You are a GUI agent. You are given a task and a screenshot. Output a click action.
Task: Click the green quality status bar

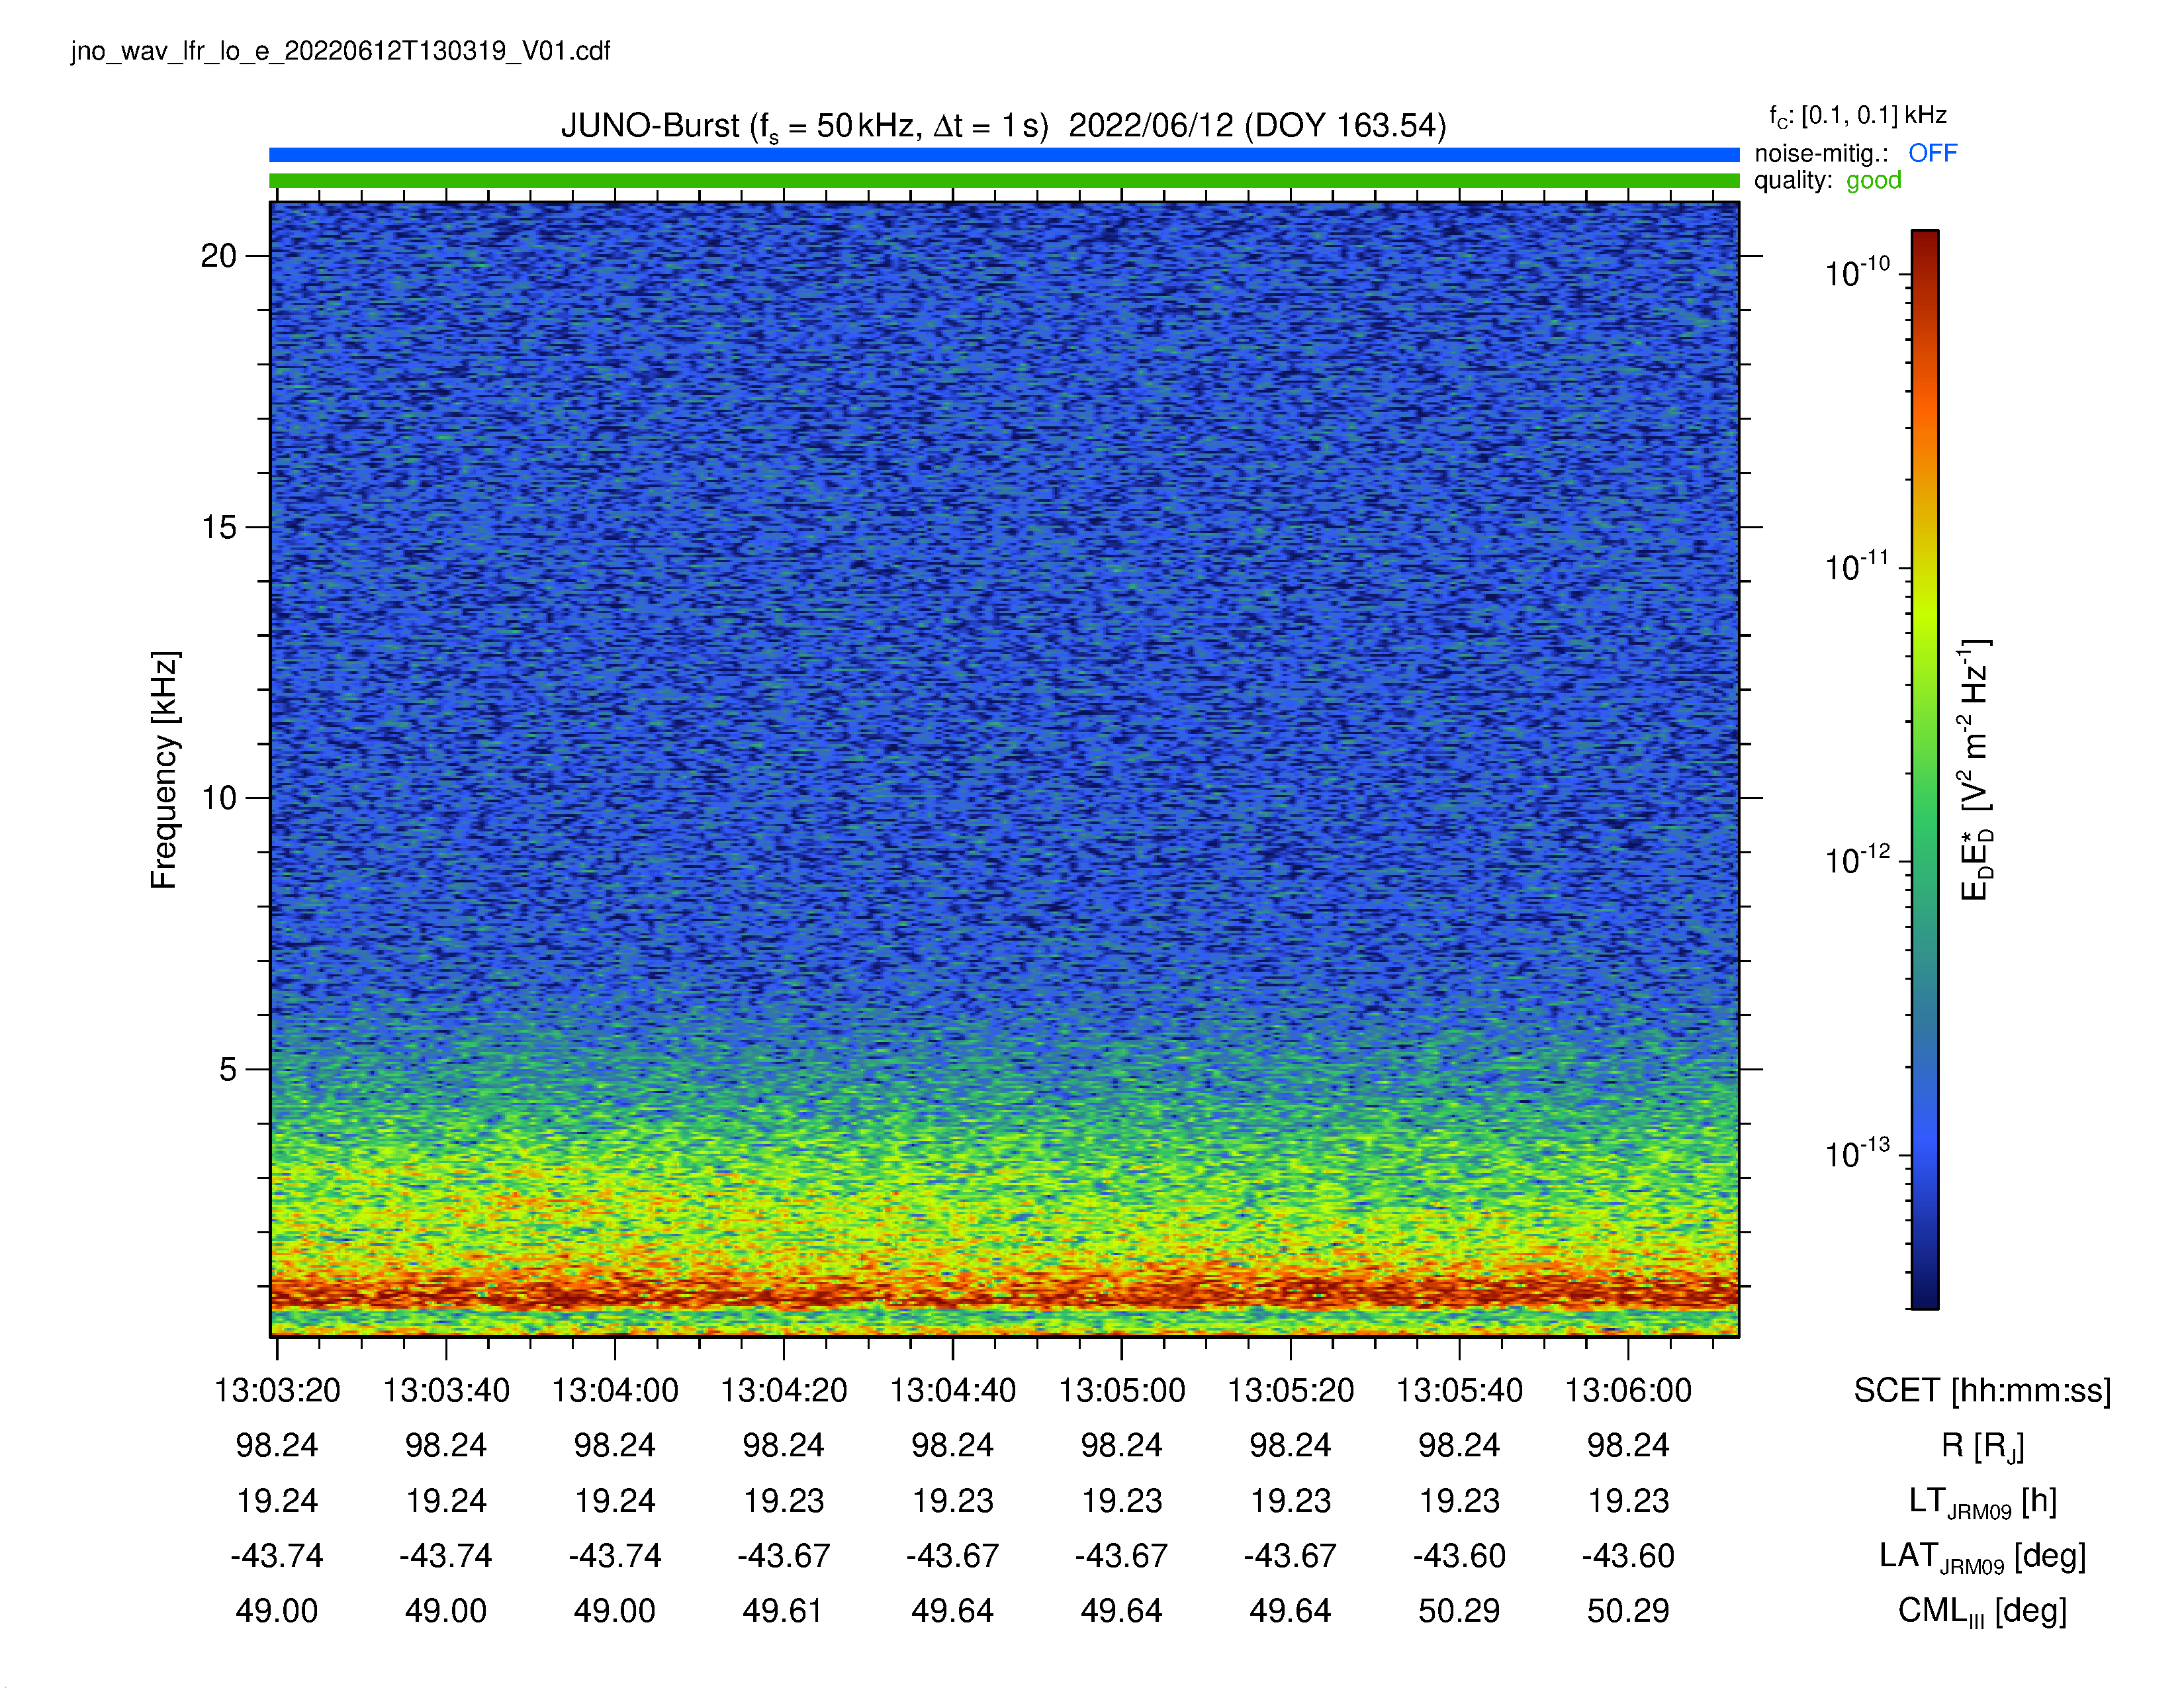1004,181
